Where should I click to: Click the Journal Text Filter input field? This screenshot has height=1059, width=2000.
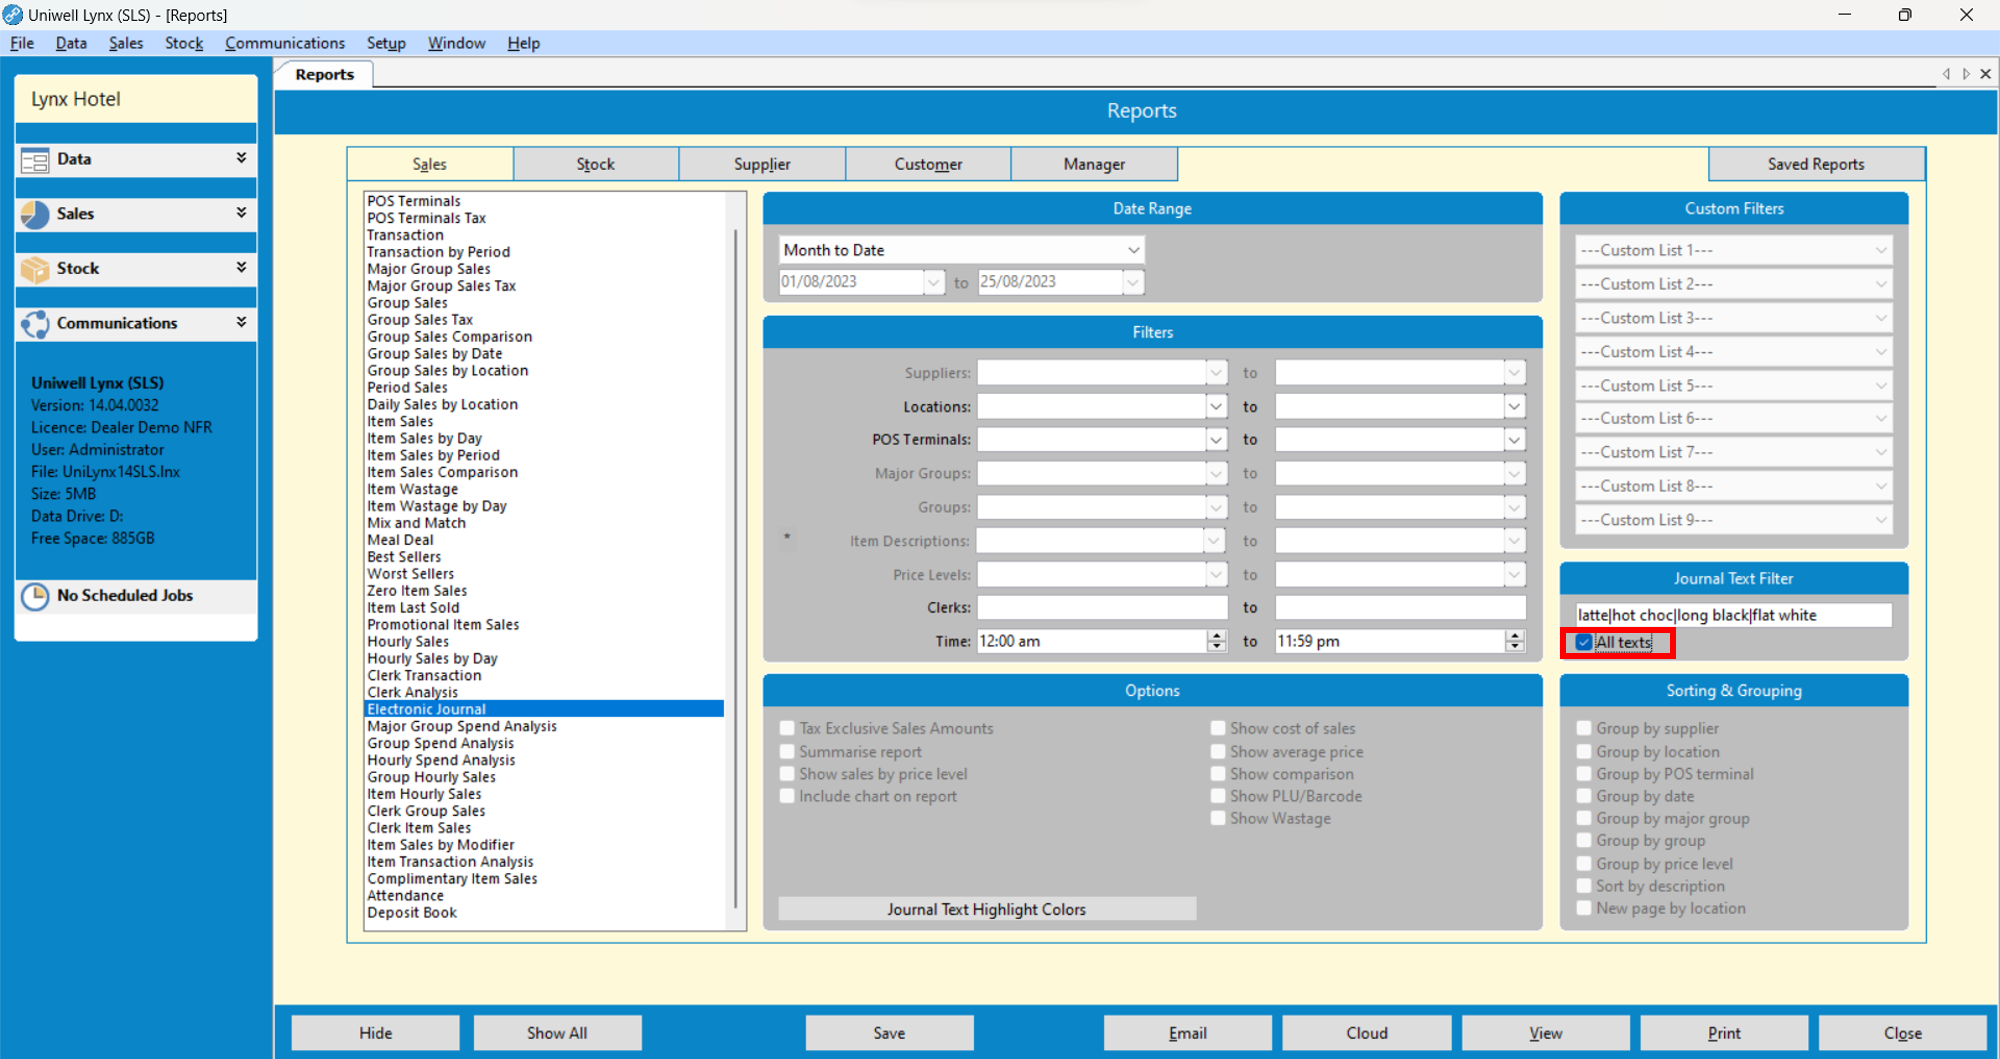click(x=1734, y=615)
